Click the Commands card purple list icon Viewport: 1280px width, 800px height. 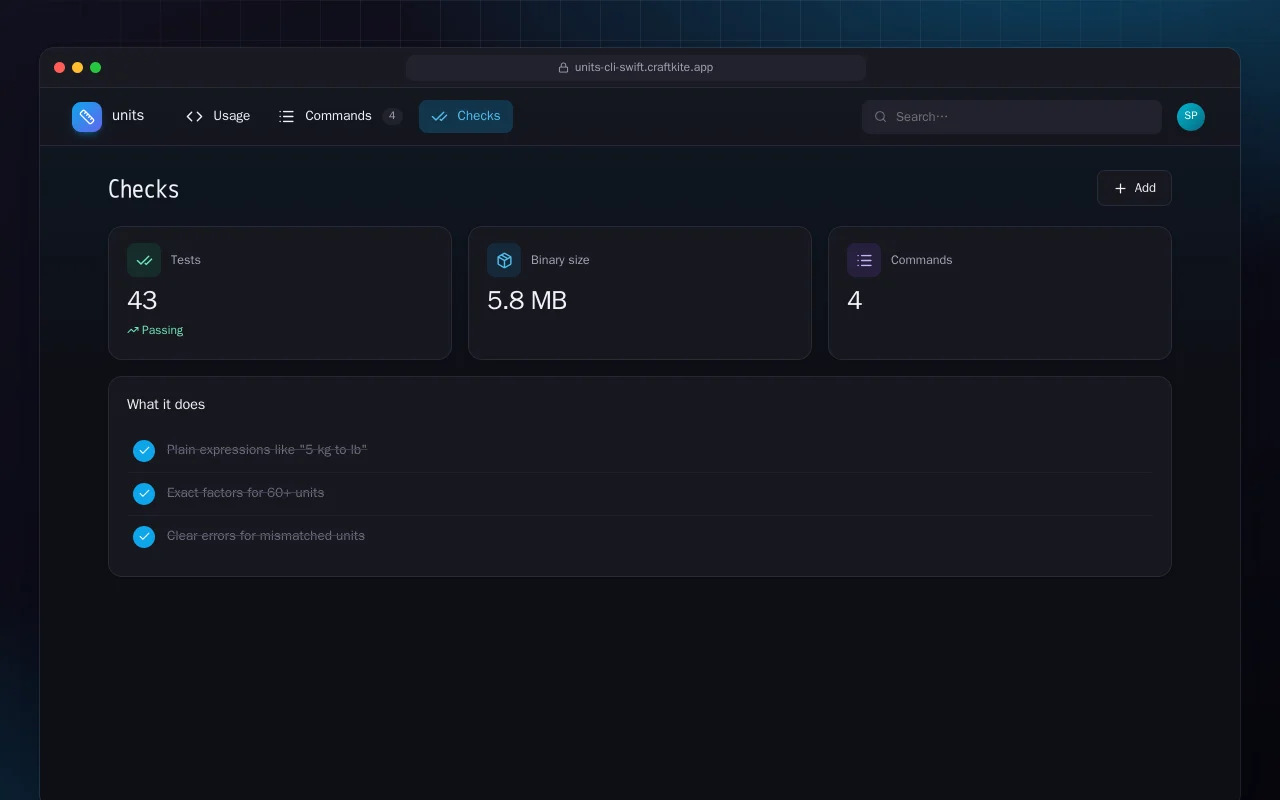click(864, 260)
